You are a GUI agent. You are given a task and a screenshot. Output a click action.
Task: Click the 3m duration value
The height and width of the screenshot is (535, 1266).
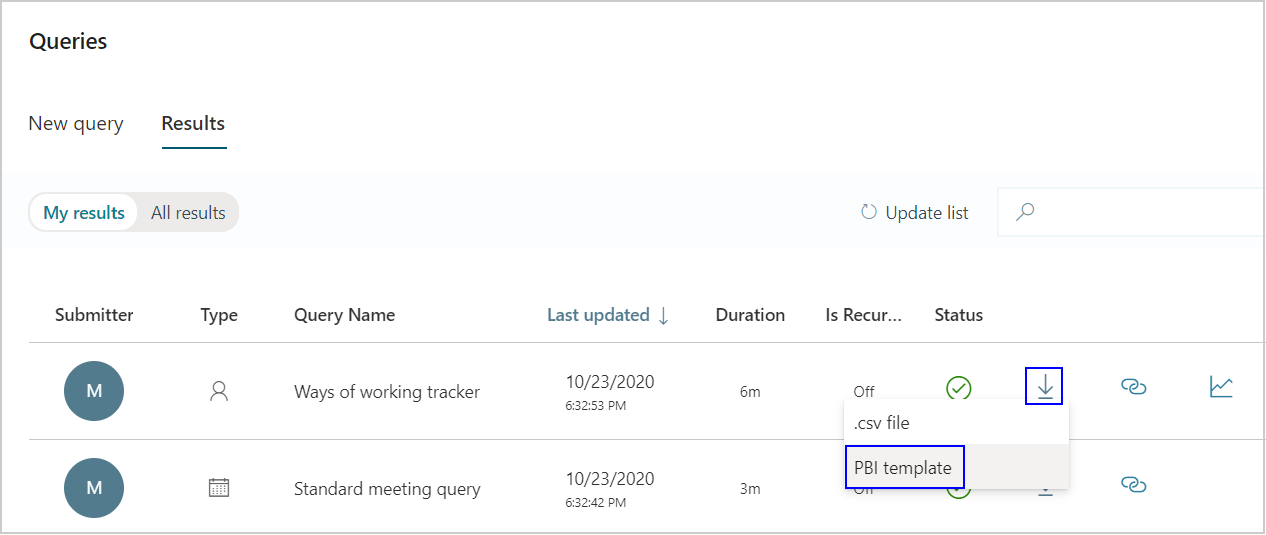(750, 489)
